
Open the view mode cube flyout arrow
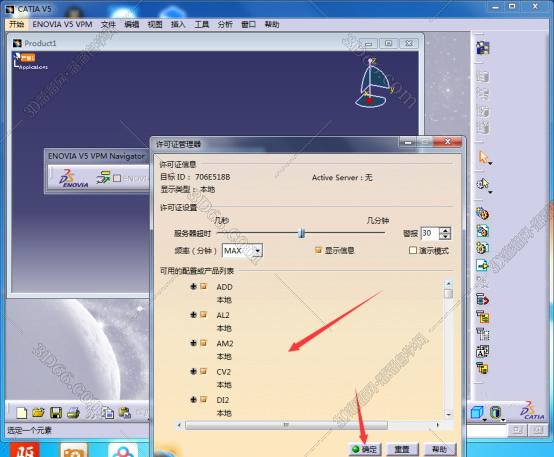point(485,420)
